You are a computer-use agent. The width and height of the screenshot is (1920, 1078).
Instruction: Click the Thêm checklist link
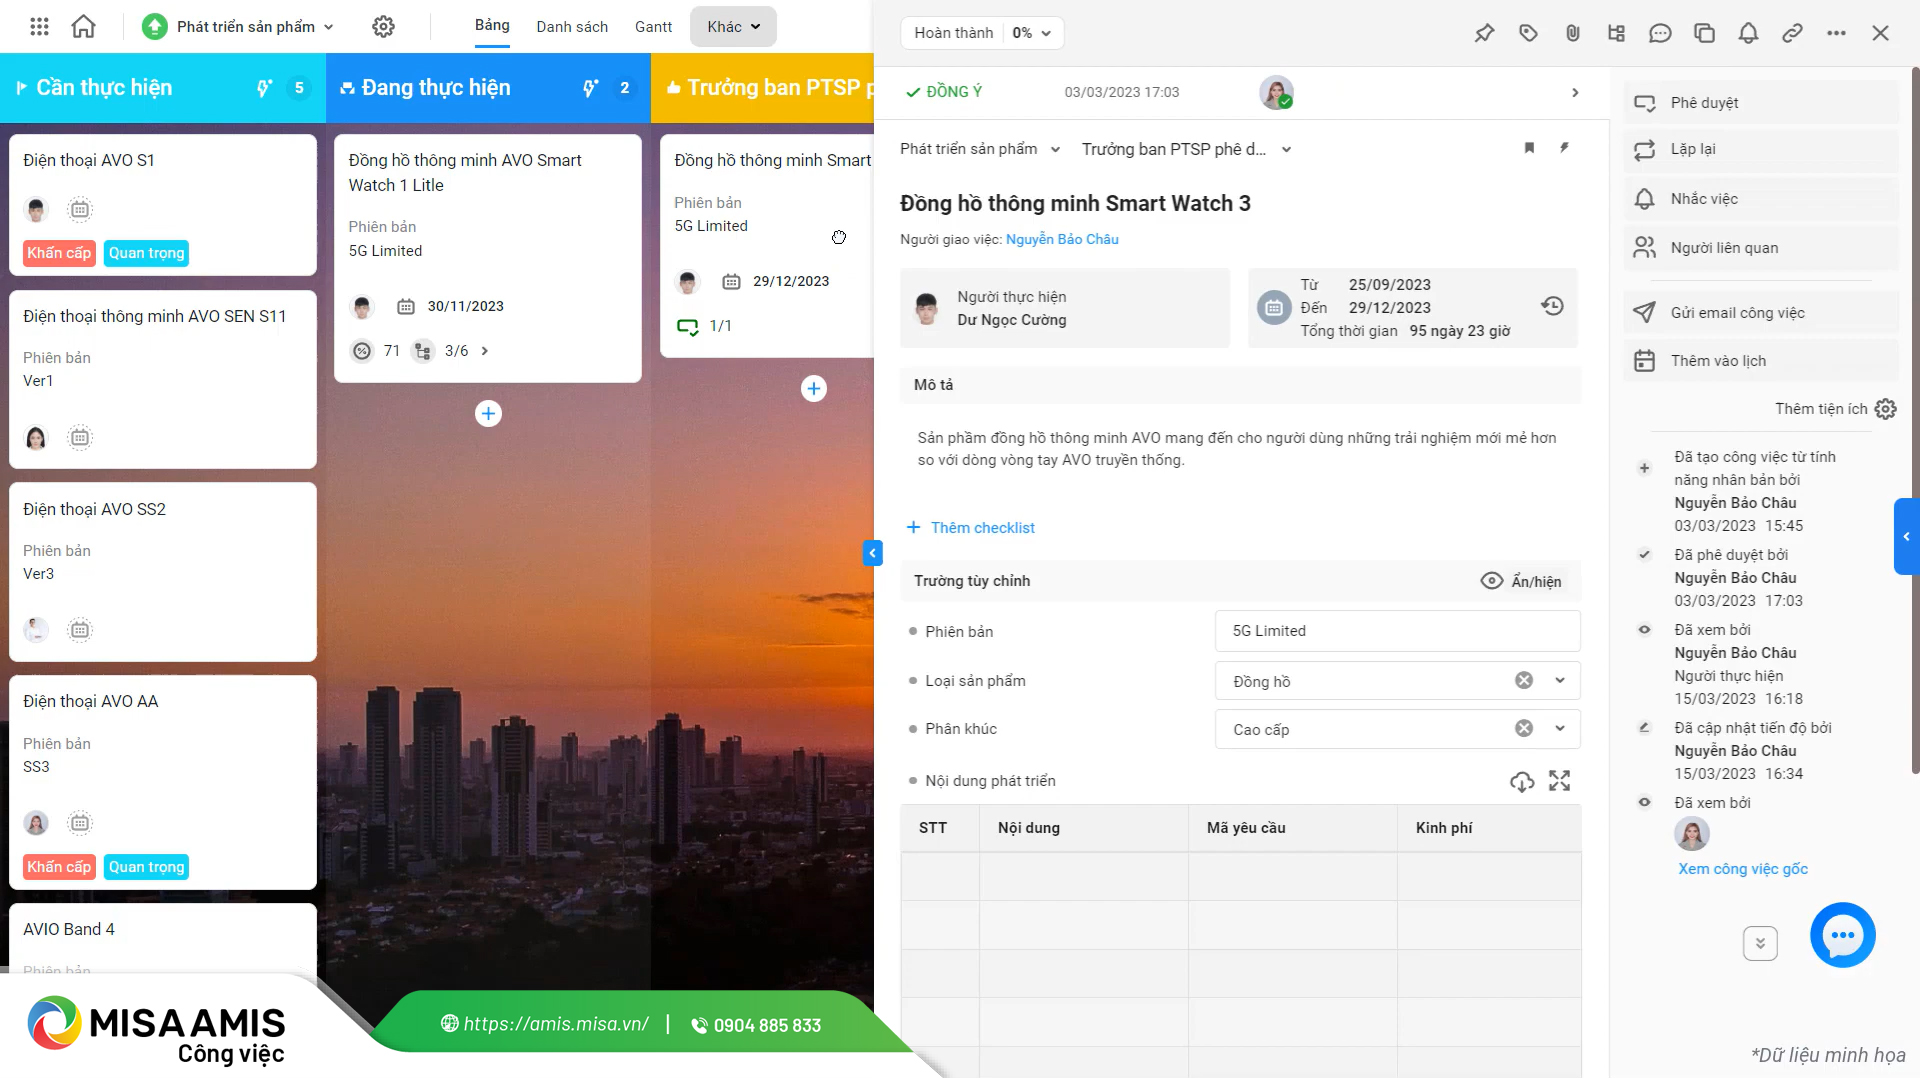[x=971, y=528]
